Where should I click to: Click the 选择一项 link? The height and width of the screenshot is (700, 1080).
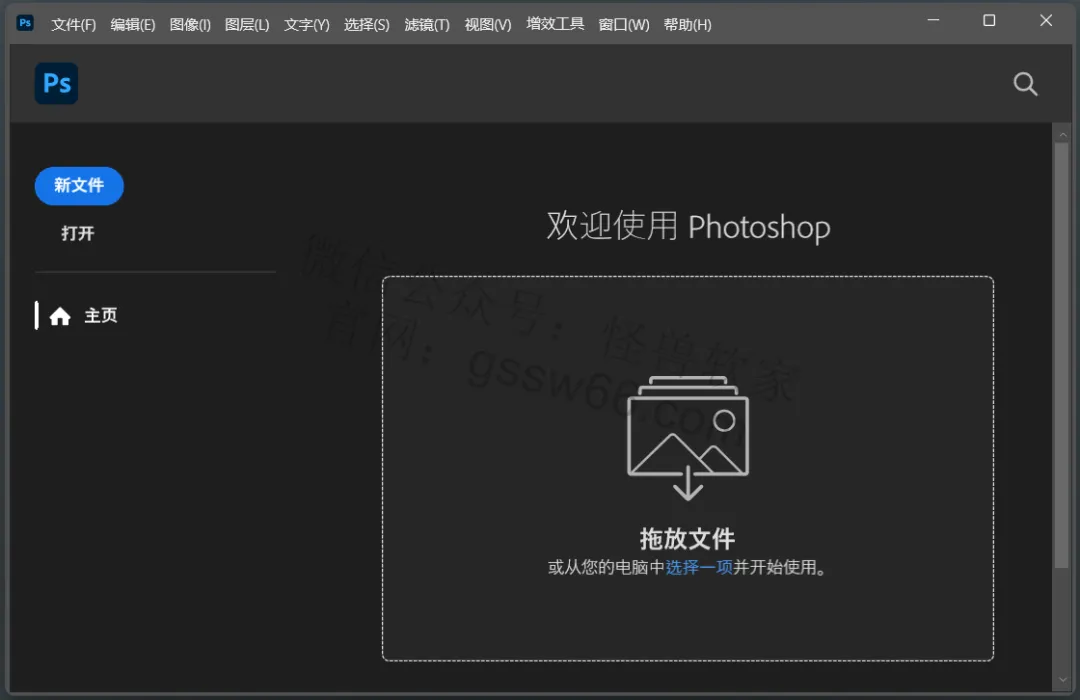698,567
